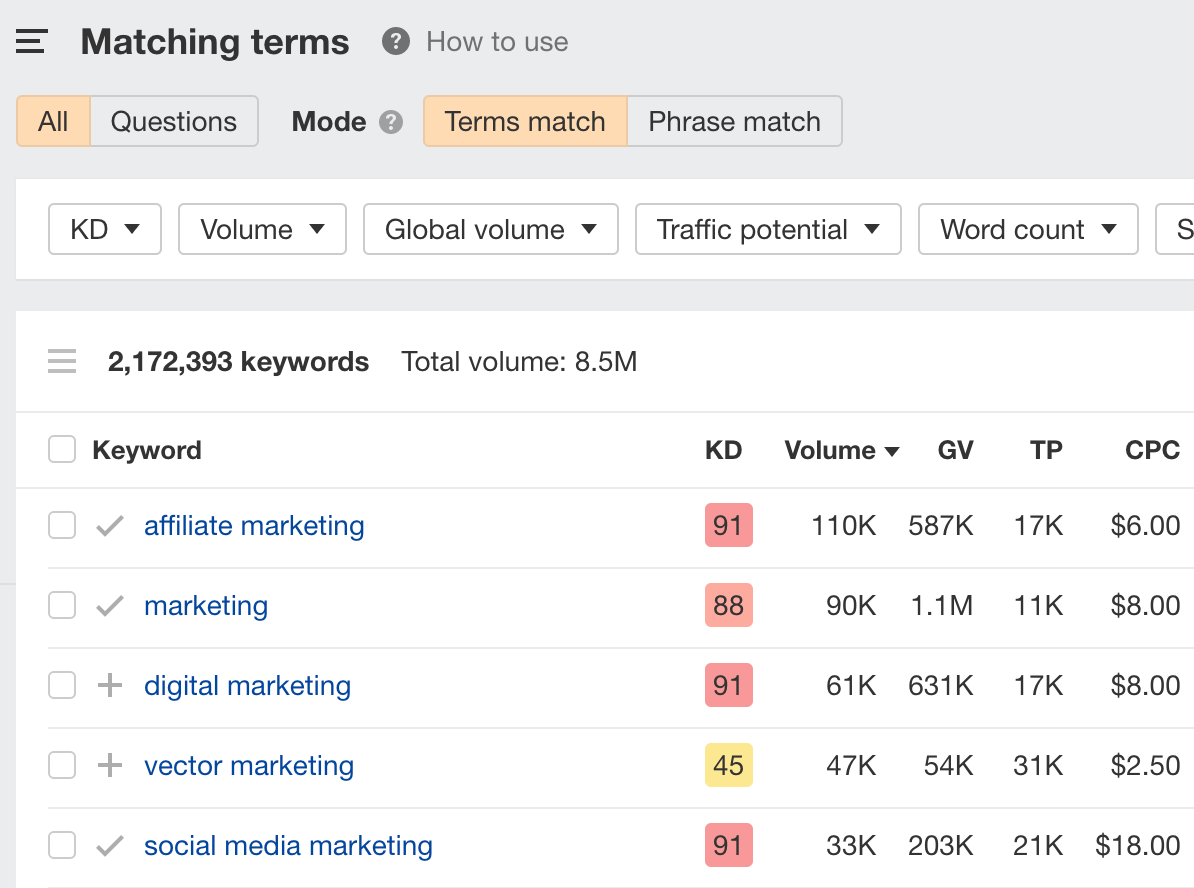Click the yellow KD 45 difficulty badge

click(x=728, y=765)
